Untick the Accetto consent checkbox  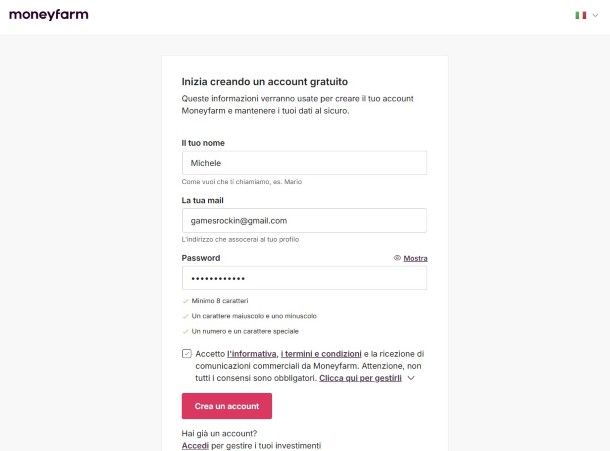tap(187, 354)
